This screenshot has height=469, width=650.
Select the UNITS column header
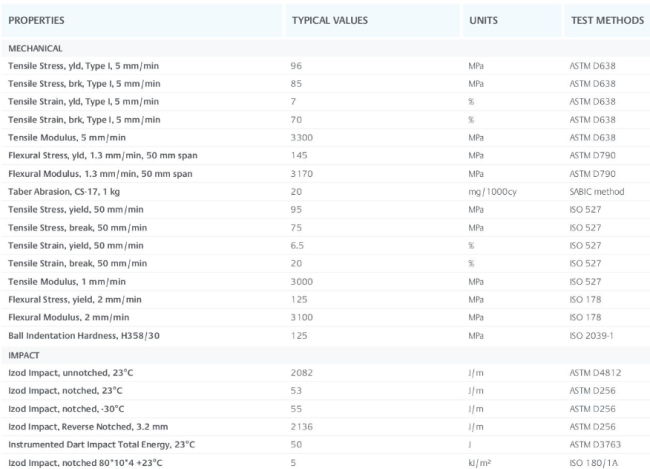click(x=483, y=20)
